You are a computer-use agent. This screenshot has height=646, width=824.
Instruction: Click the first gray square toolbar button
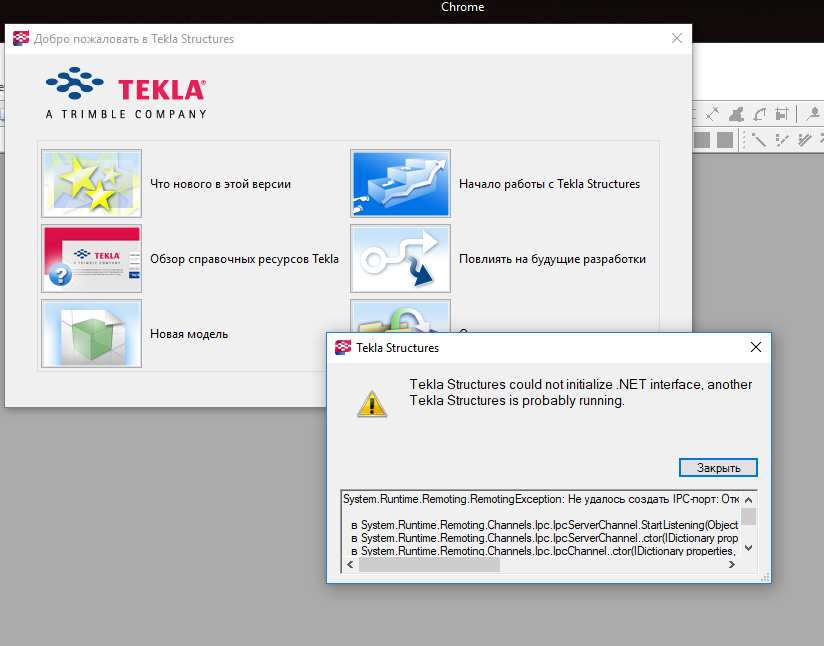702,140
